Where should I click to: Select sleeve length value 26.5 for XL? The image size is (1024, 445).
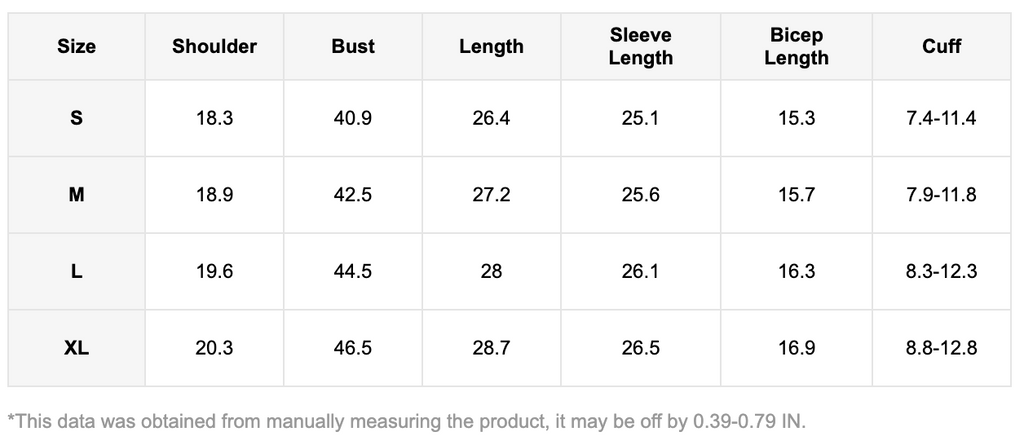641,348
